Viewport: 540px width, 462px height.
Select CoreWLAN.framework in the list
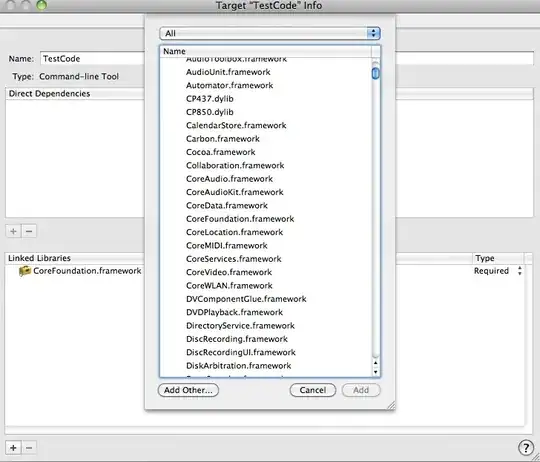229,286
